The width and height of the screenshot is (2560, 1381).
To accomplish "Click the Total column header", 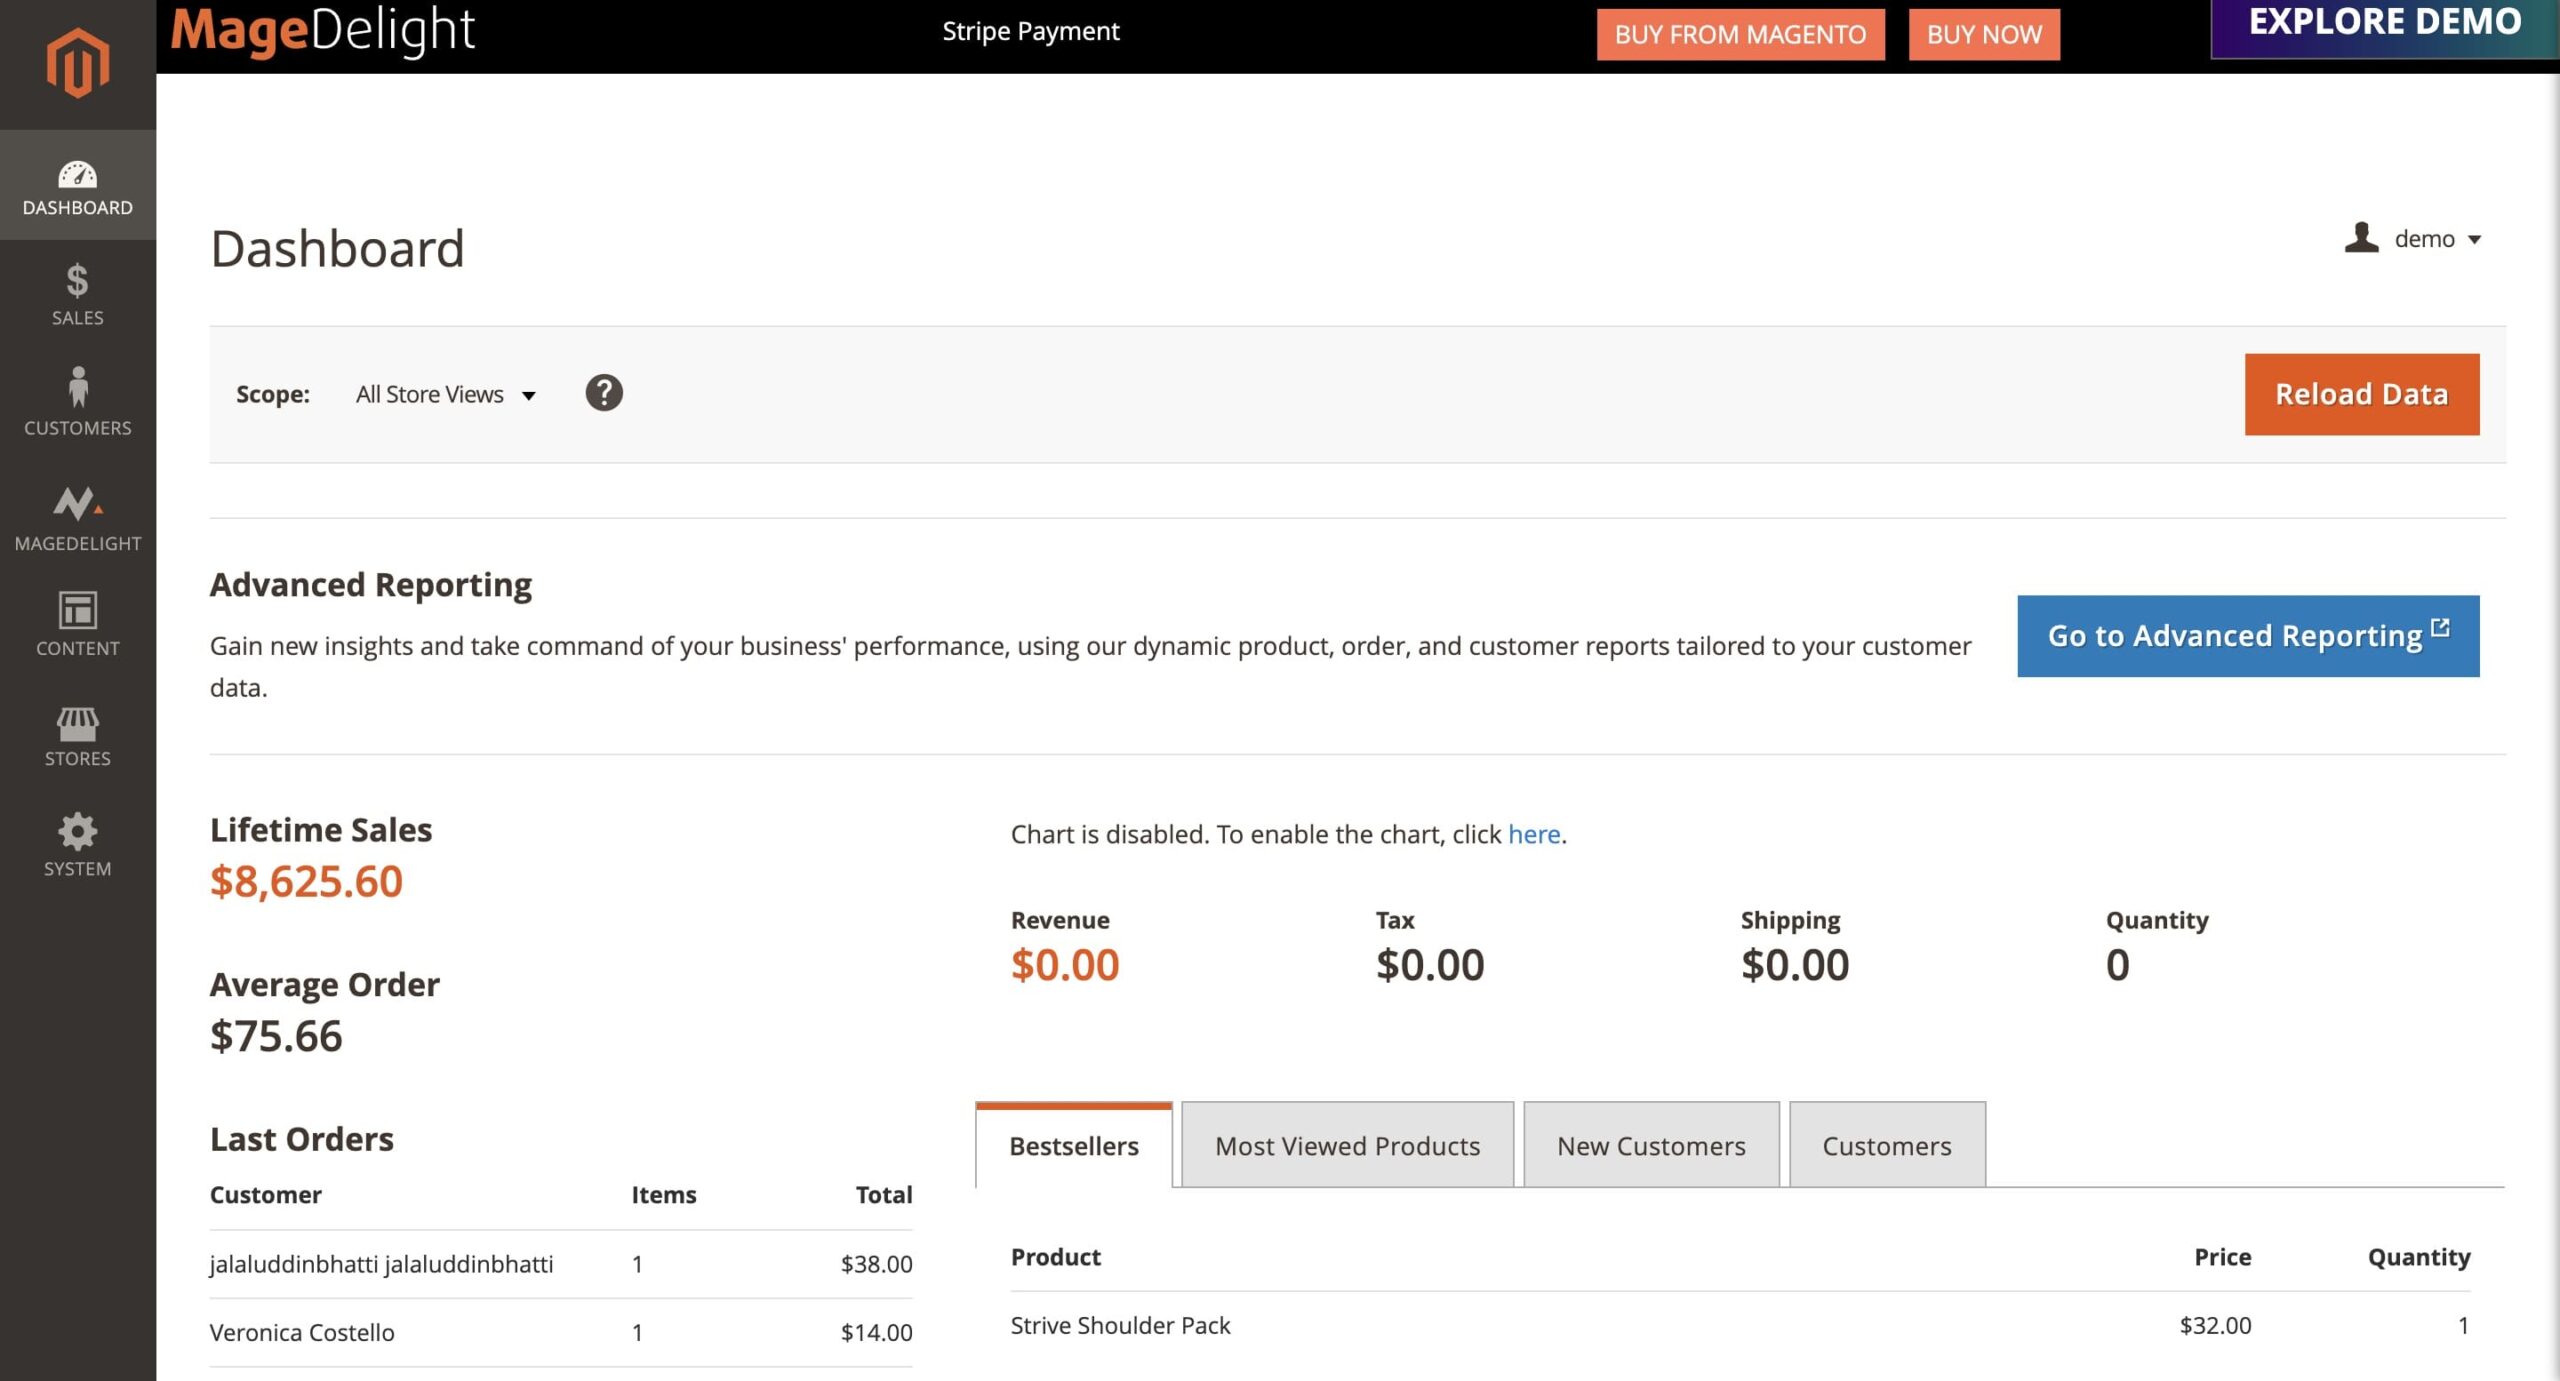I will [x=884, y=1195].
